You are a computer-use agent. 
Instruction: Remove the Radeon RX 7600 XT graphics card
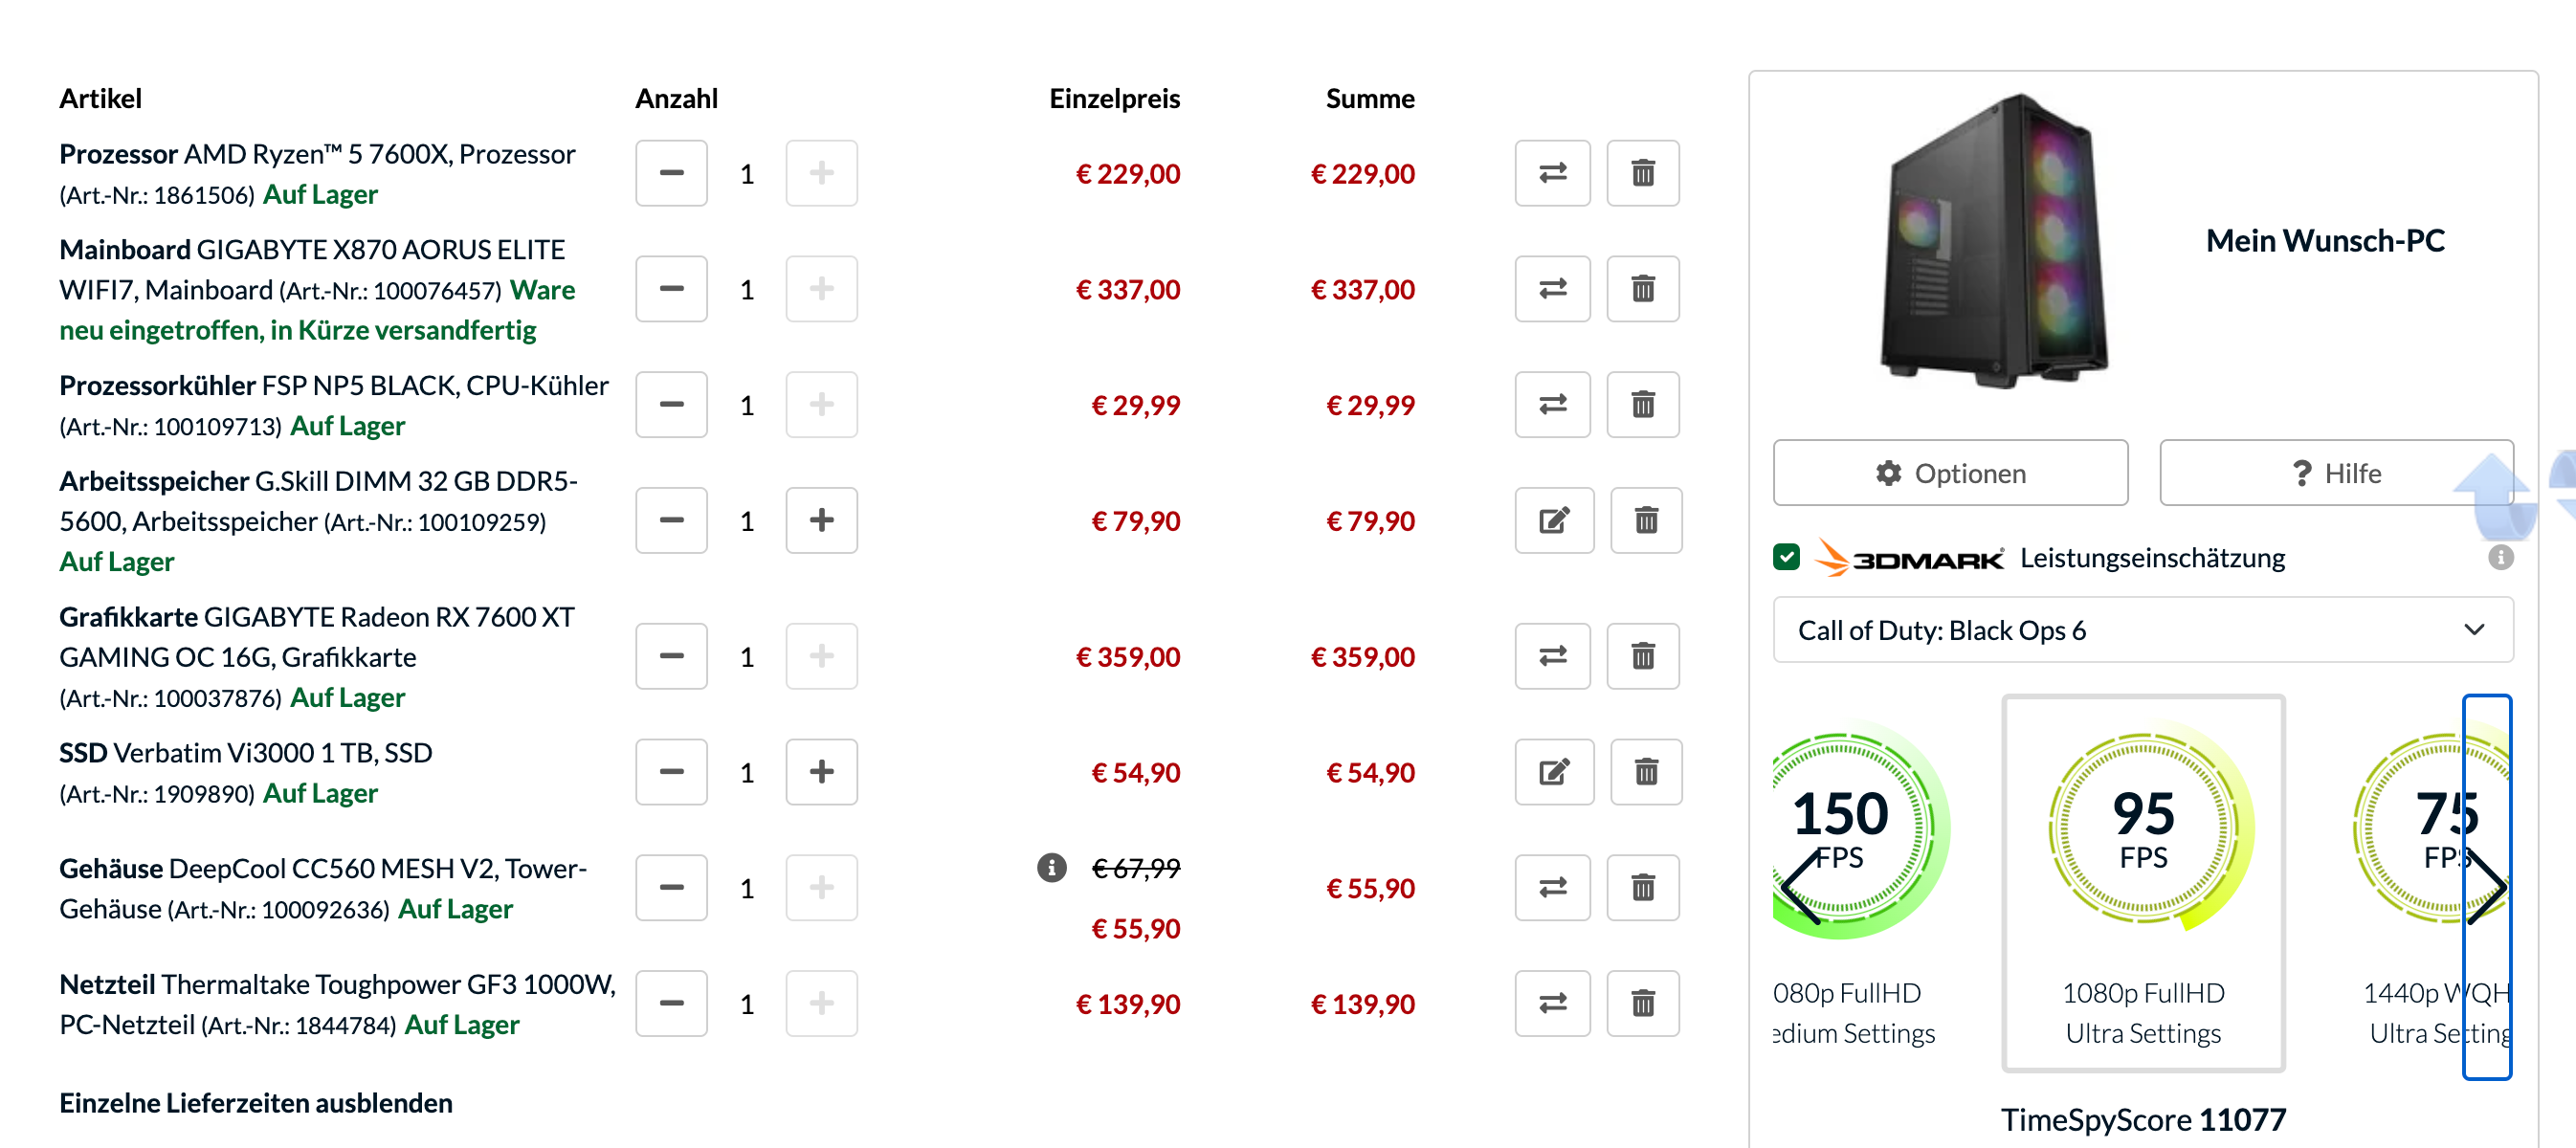pos(1642,656)
